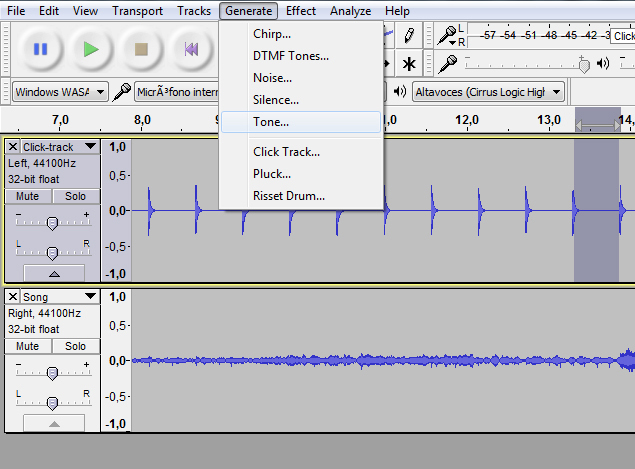Choose Noise... from Generate menu
The height and width of the screenshot is (469, 635).
[301, 78]
